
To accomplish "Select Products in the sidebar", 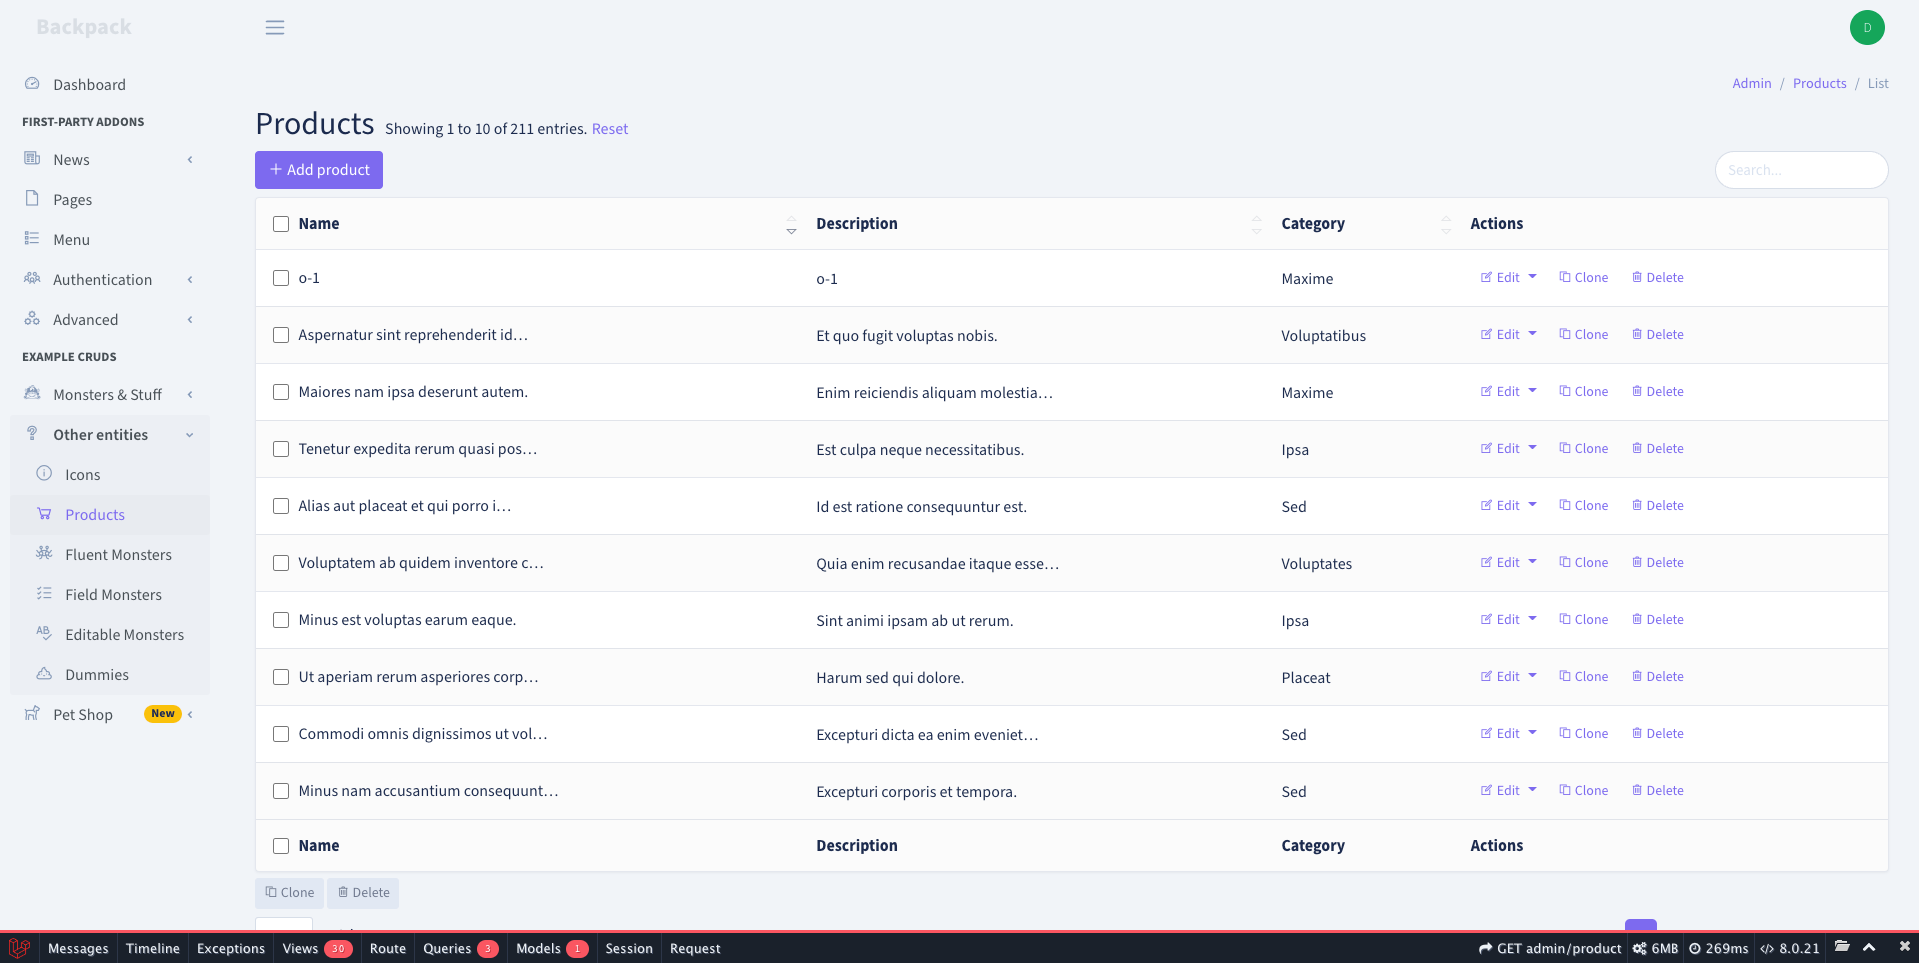I will tap(110, 515).
